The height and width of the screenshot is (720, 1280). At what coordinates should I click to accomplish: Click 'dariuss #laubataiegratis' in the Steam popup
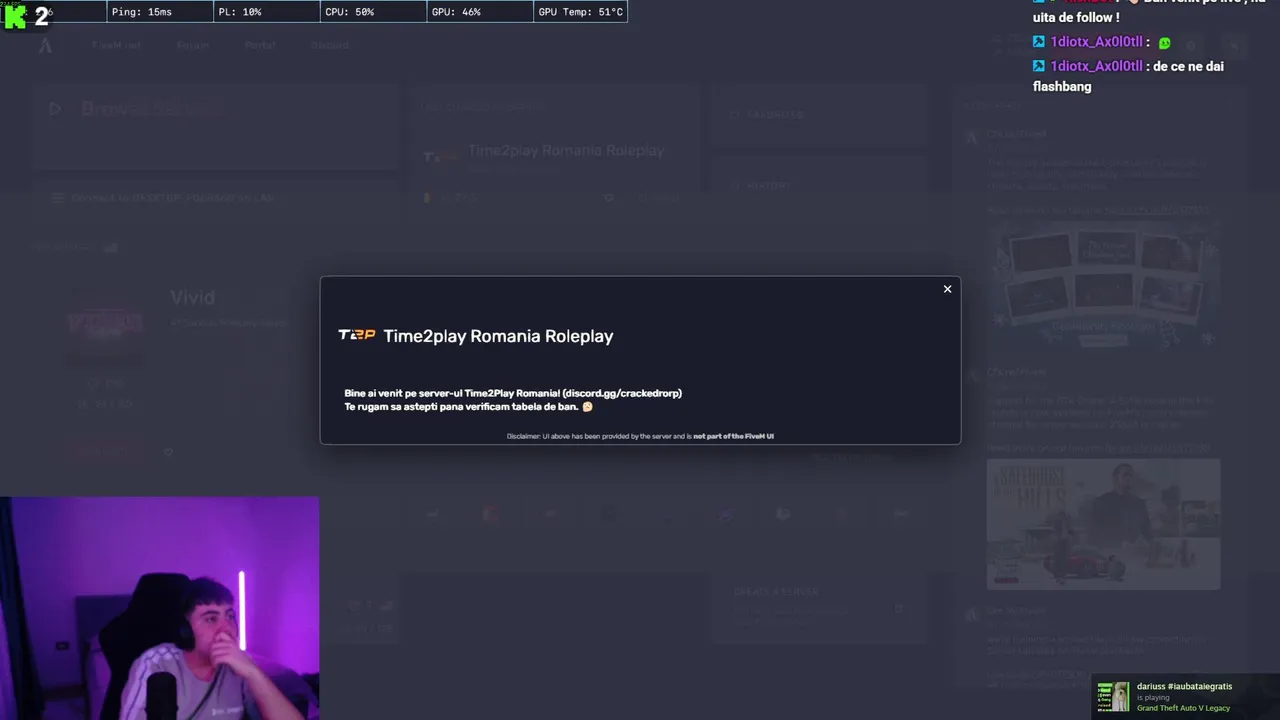point(1184,686)
